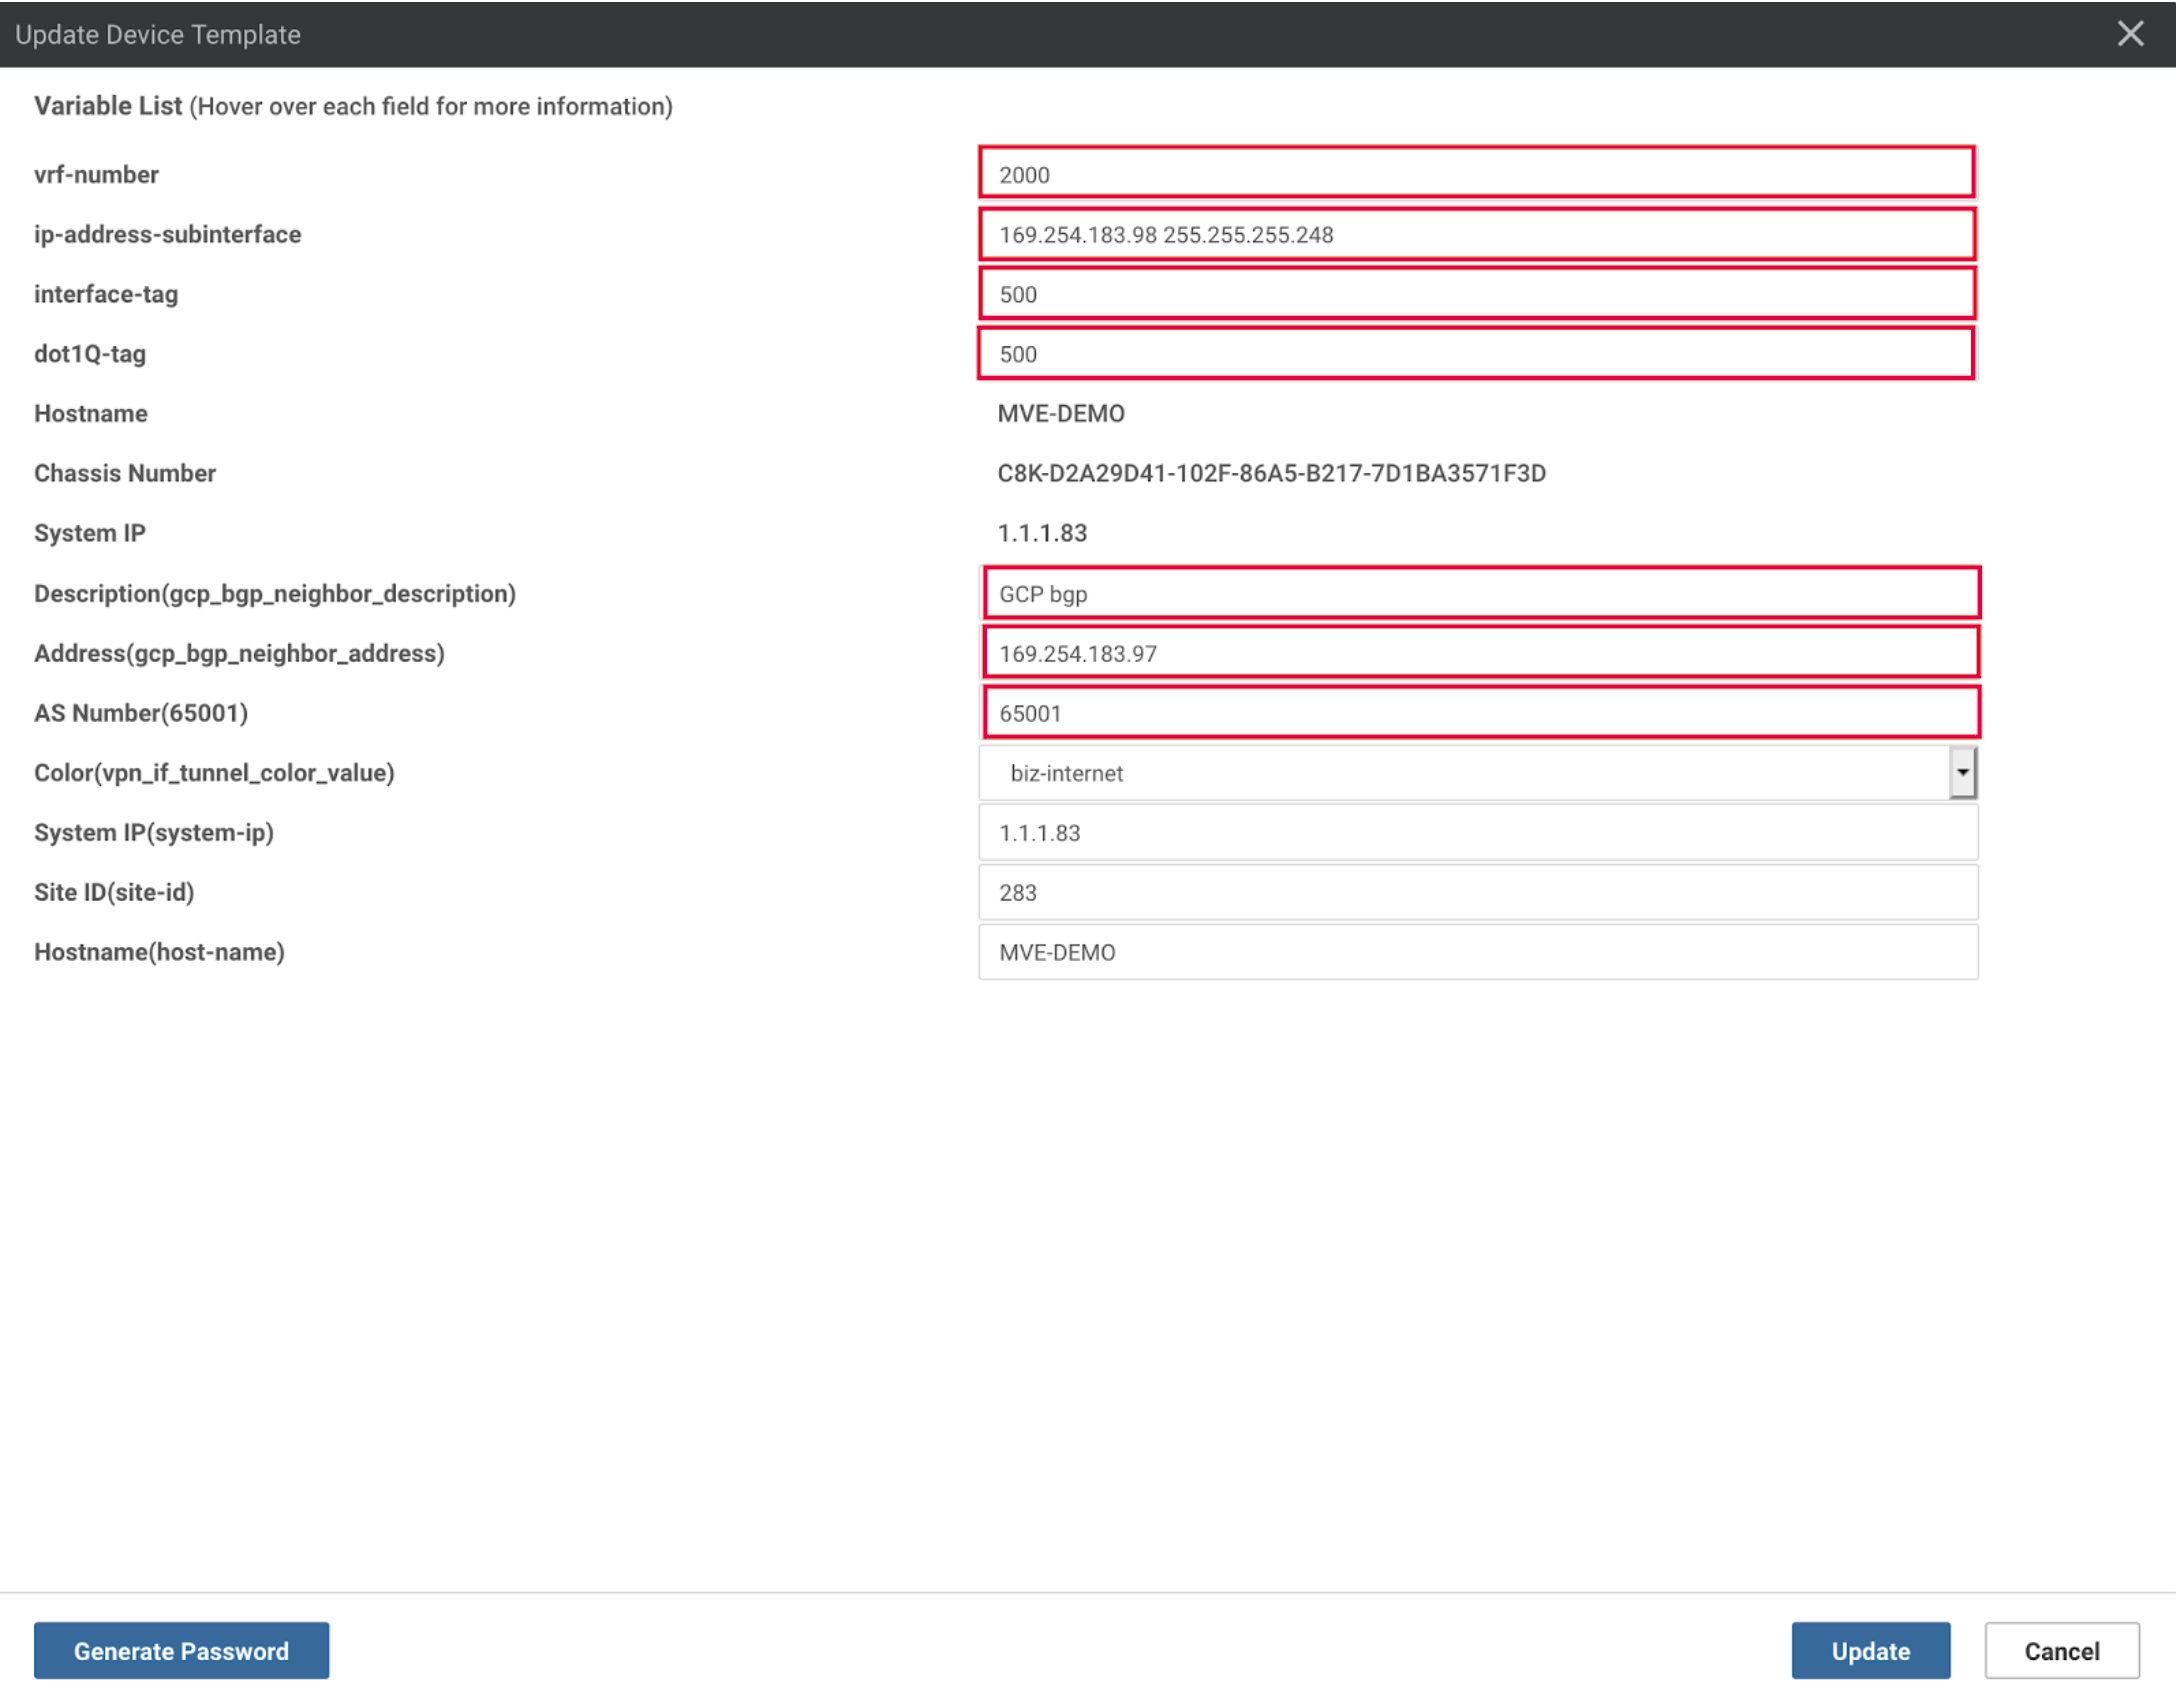
Task: Click the Generate Password button
Action: (180, 1650)
